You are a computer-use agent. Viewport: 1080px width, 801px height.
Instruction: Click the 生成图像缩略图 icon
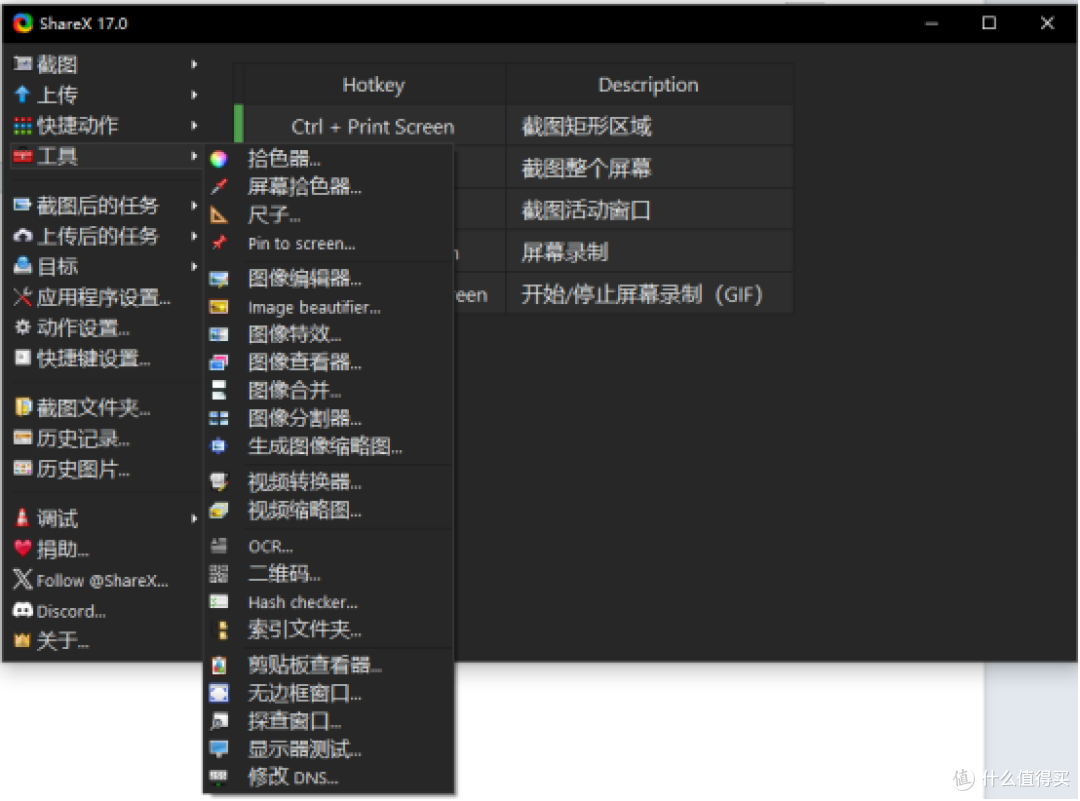[219, 446]
